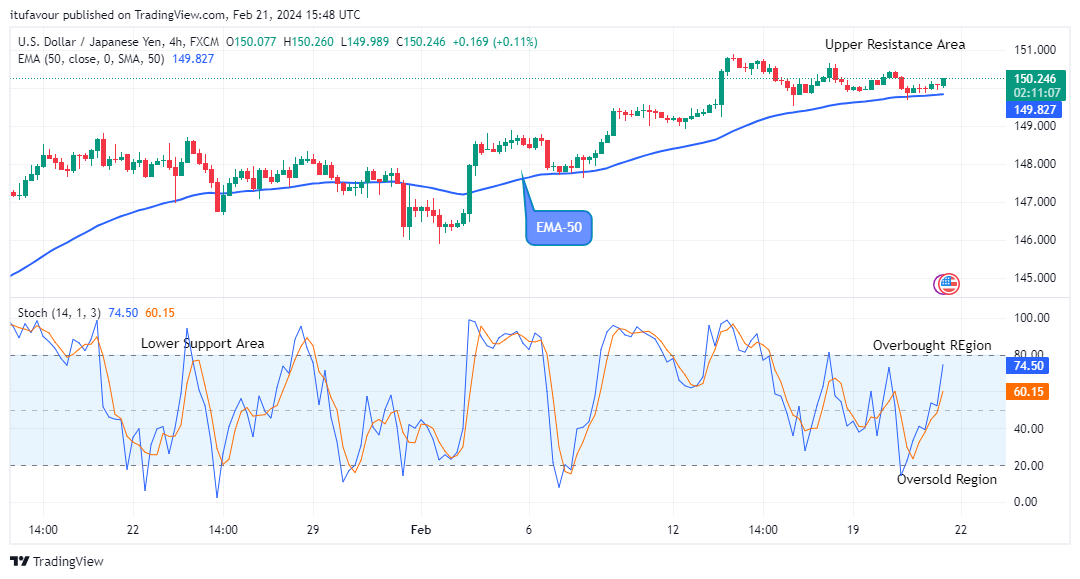
Task: Click the blue EMA value label 149.827
Action: (x=1035, y=109)
